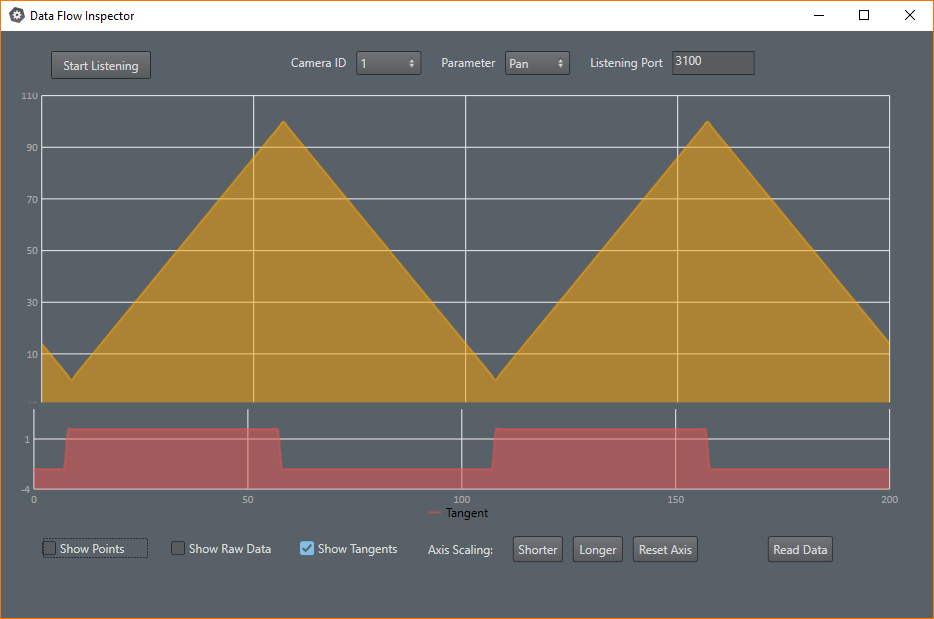Click the second peak of the orange graph
The height and width of the screenshot is (619, 934).
[x=707, y=122]
